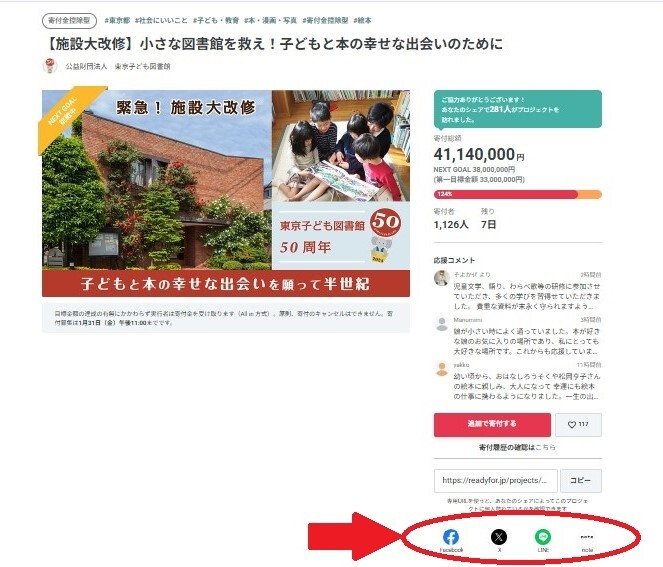The height and width of the screenshot is (567, 663).
Task: Select the project URL text field
Action: [x=496, y=481]
